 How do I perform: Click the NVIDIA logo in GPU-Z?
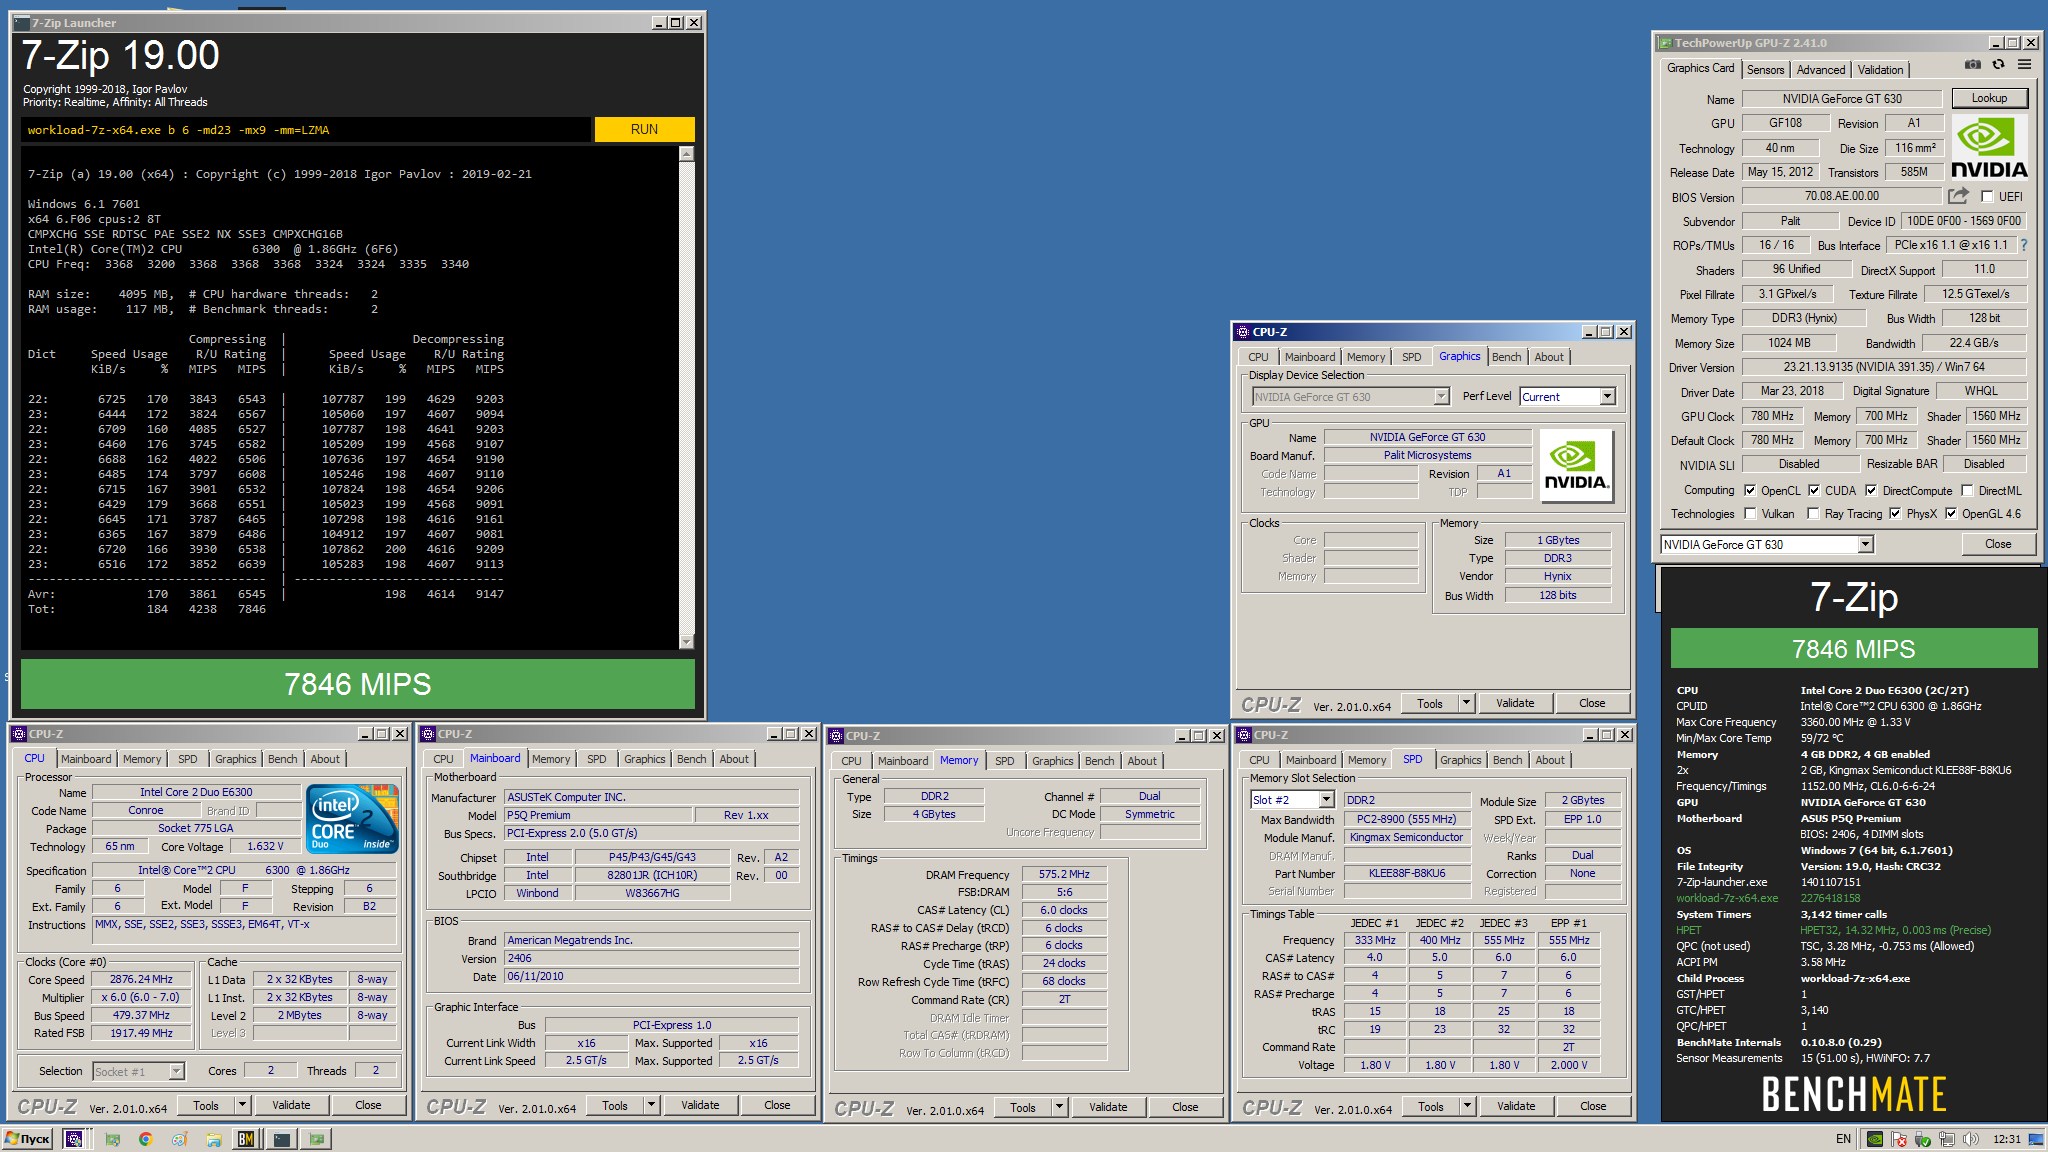pos(1989,148)
